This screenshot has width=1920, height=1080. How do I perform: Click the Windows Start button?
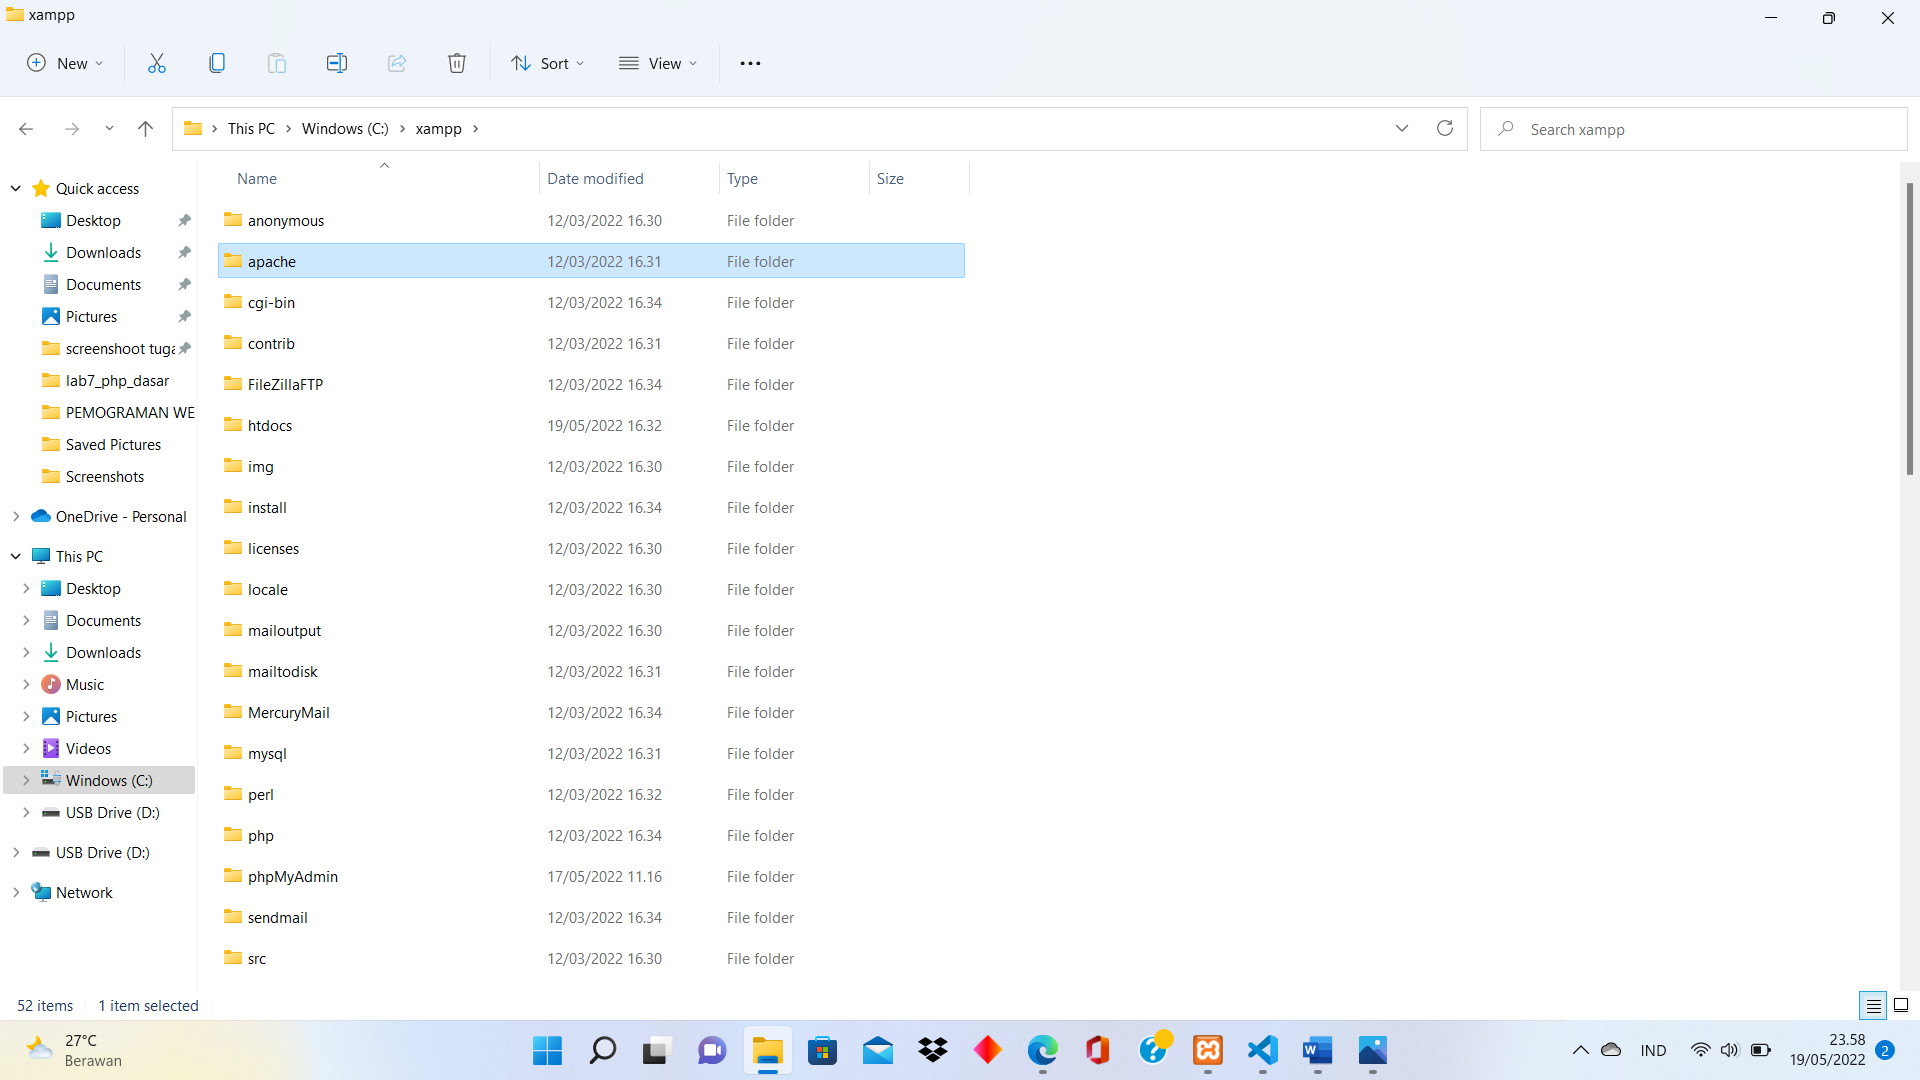[547, 1050]
